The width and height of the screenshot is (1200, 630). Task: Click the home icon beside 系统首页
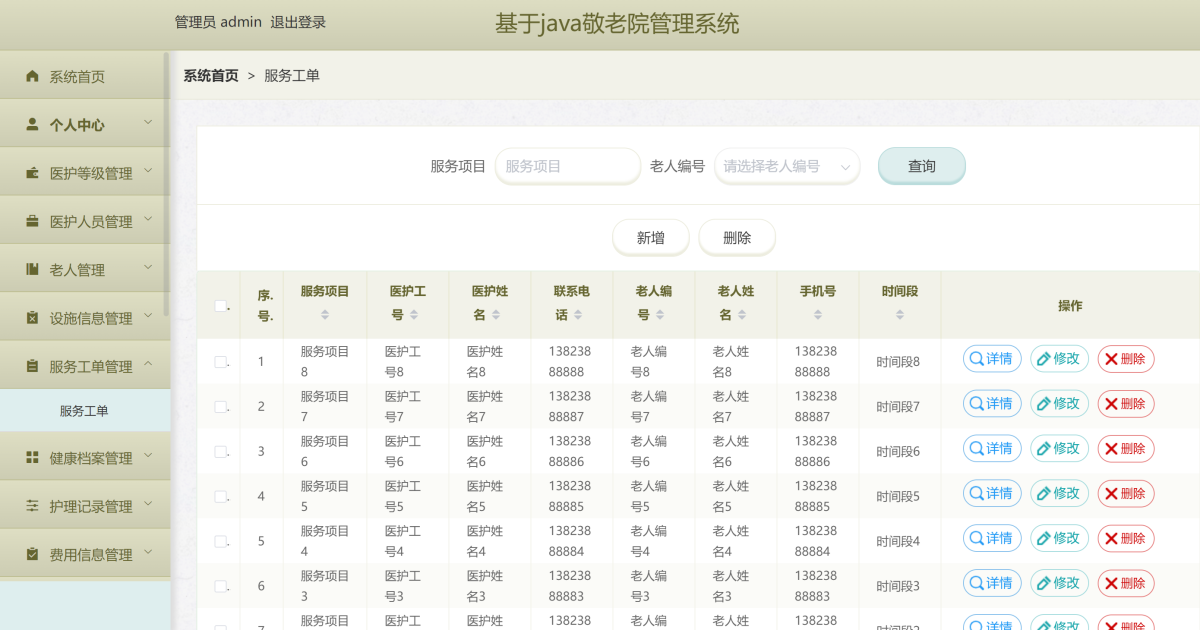point(32,77)
